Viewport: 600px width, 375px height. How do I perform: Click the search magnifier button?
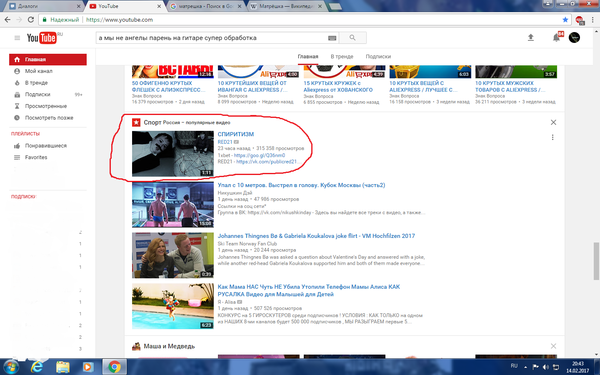click(352, 38)
